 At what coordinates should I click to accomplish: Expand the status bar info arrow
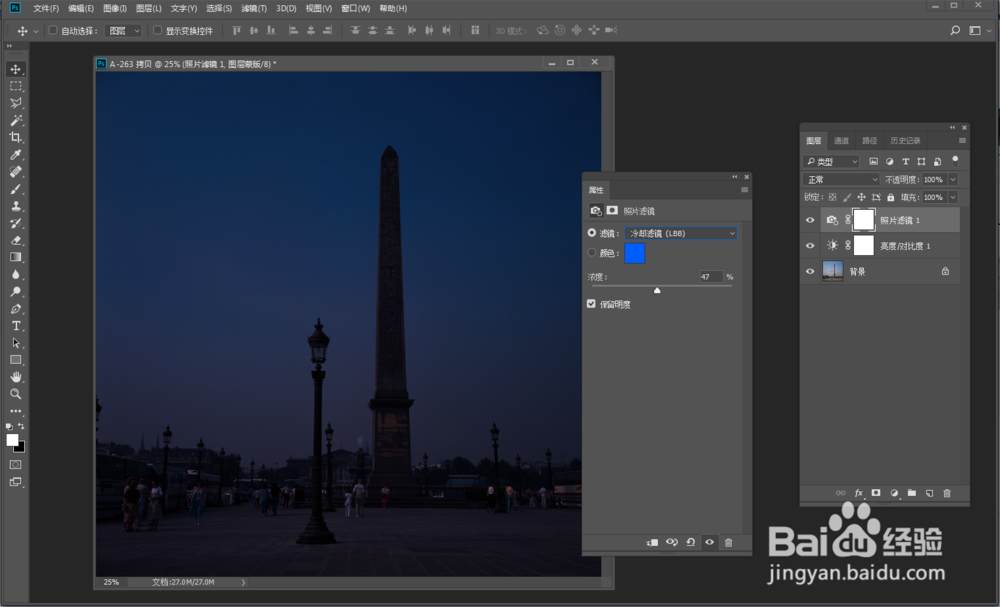pos(243,582)
